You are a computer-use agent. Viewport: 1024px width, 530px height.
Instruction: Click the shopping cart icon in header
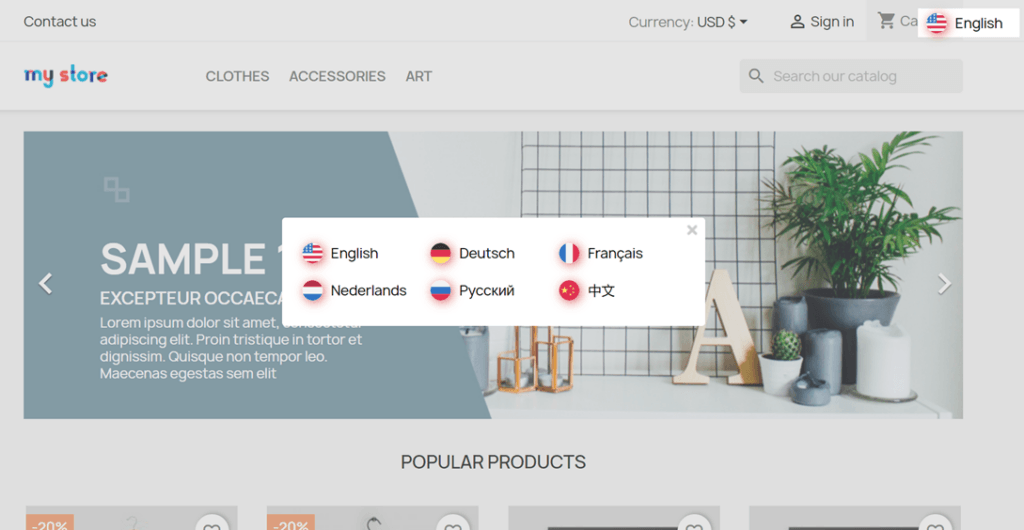886,21
